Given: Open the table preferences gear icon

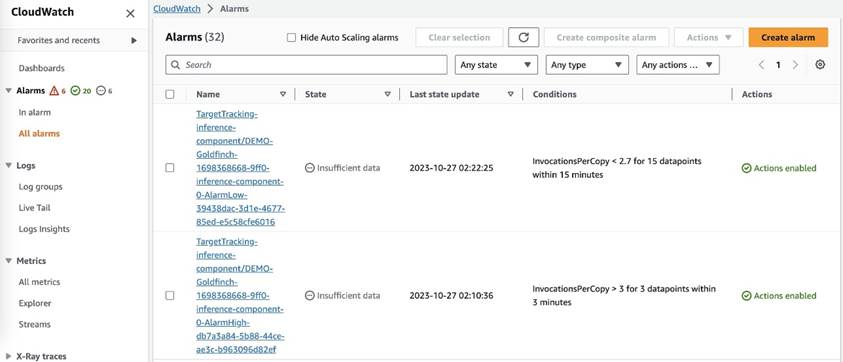Looking at the screenshot, I should click(x=819, y=65).
